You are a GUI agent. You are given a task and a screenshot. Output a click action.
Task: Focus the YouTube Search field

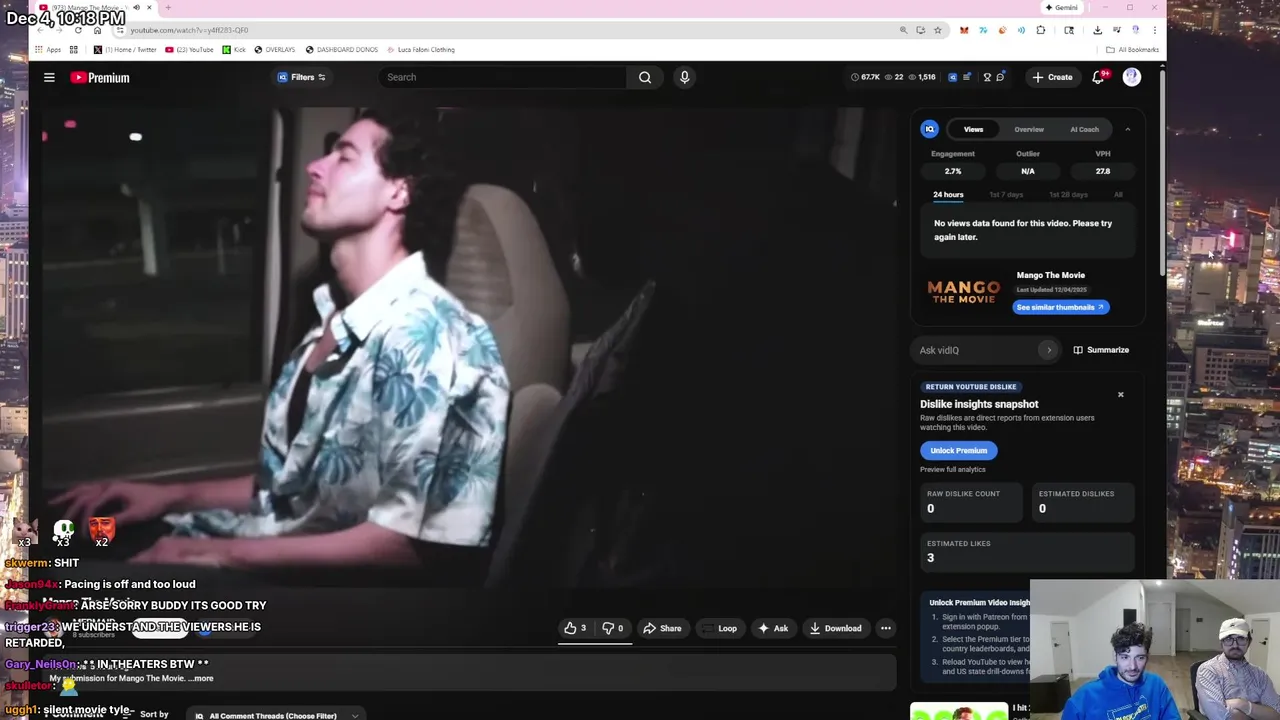coord(503,77)
